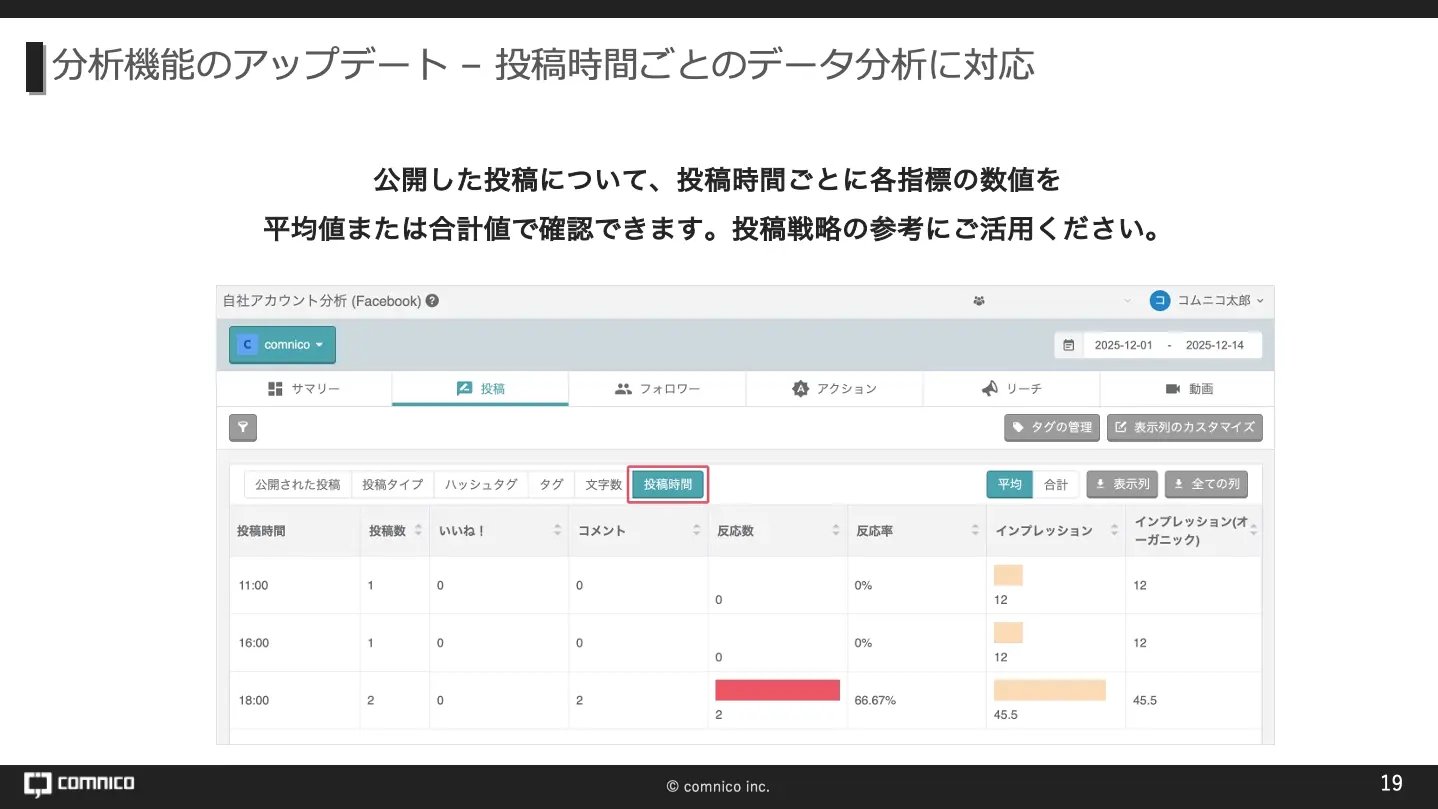Click the calendar icon by the date range

(x=1068, y=345)
